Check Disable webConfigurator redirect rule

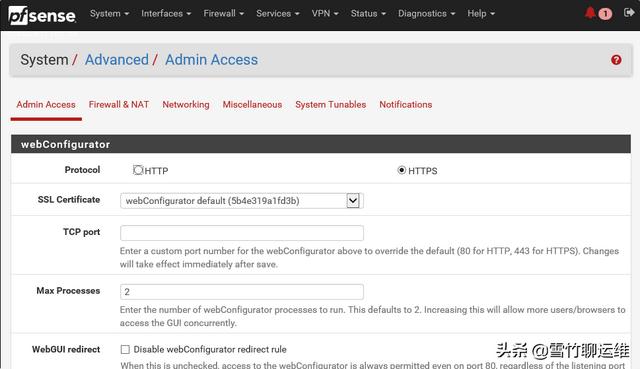125,349
